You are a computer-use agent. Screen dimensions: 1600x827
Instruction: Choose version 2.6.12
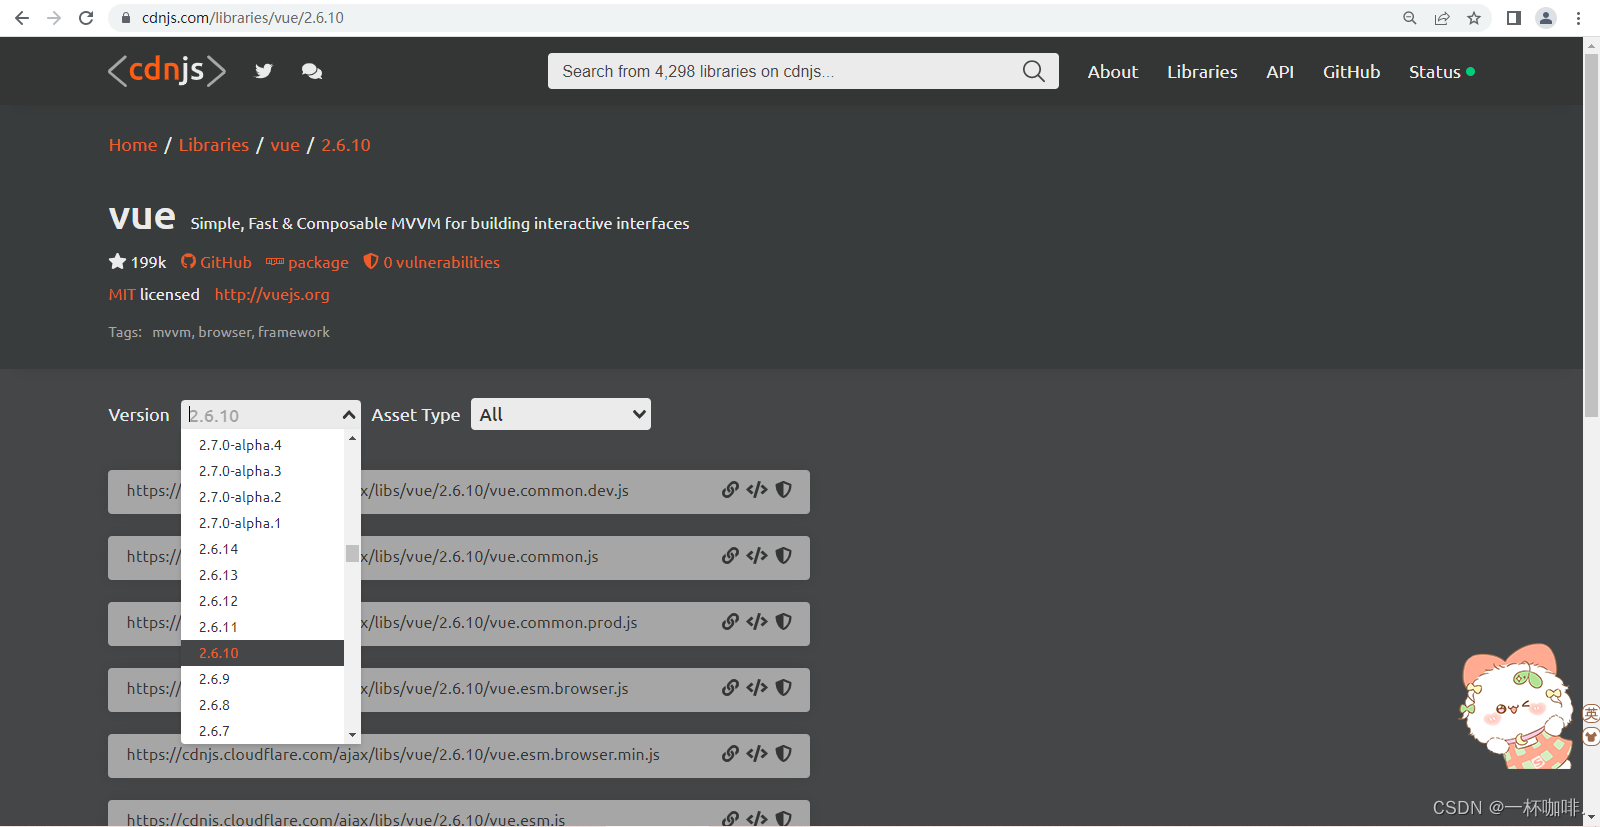(x=263, y=601)
